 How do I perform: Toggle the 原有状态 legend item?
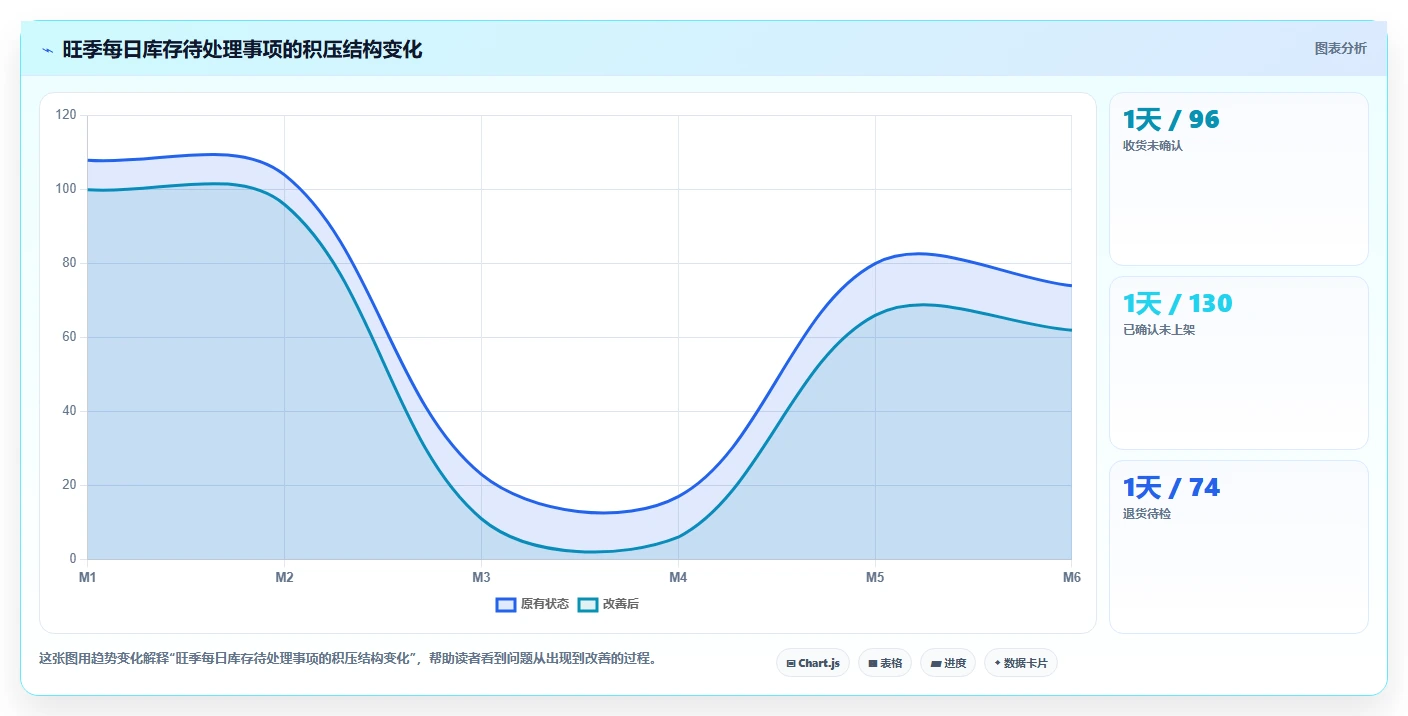pyautogui.click(x=533, y=604)
